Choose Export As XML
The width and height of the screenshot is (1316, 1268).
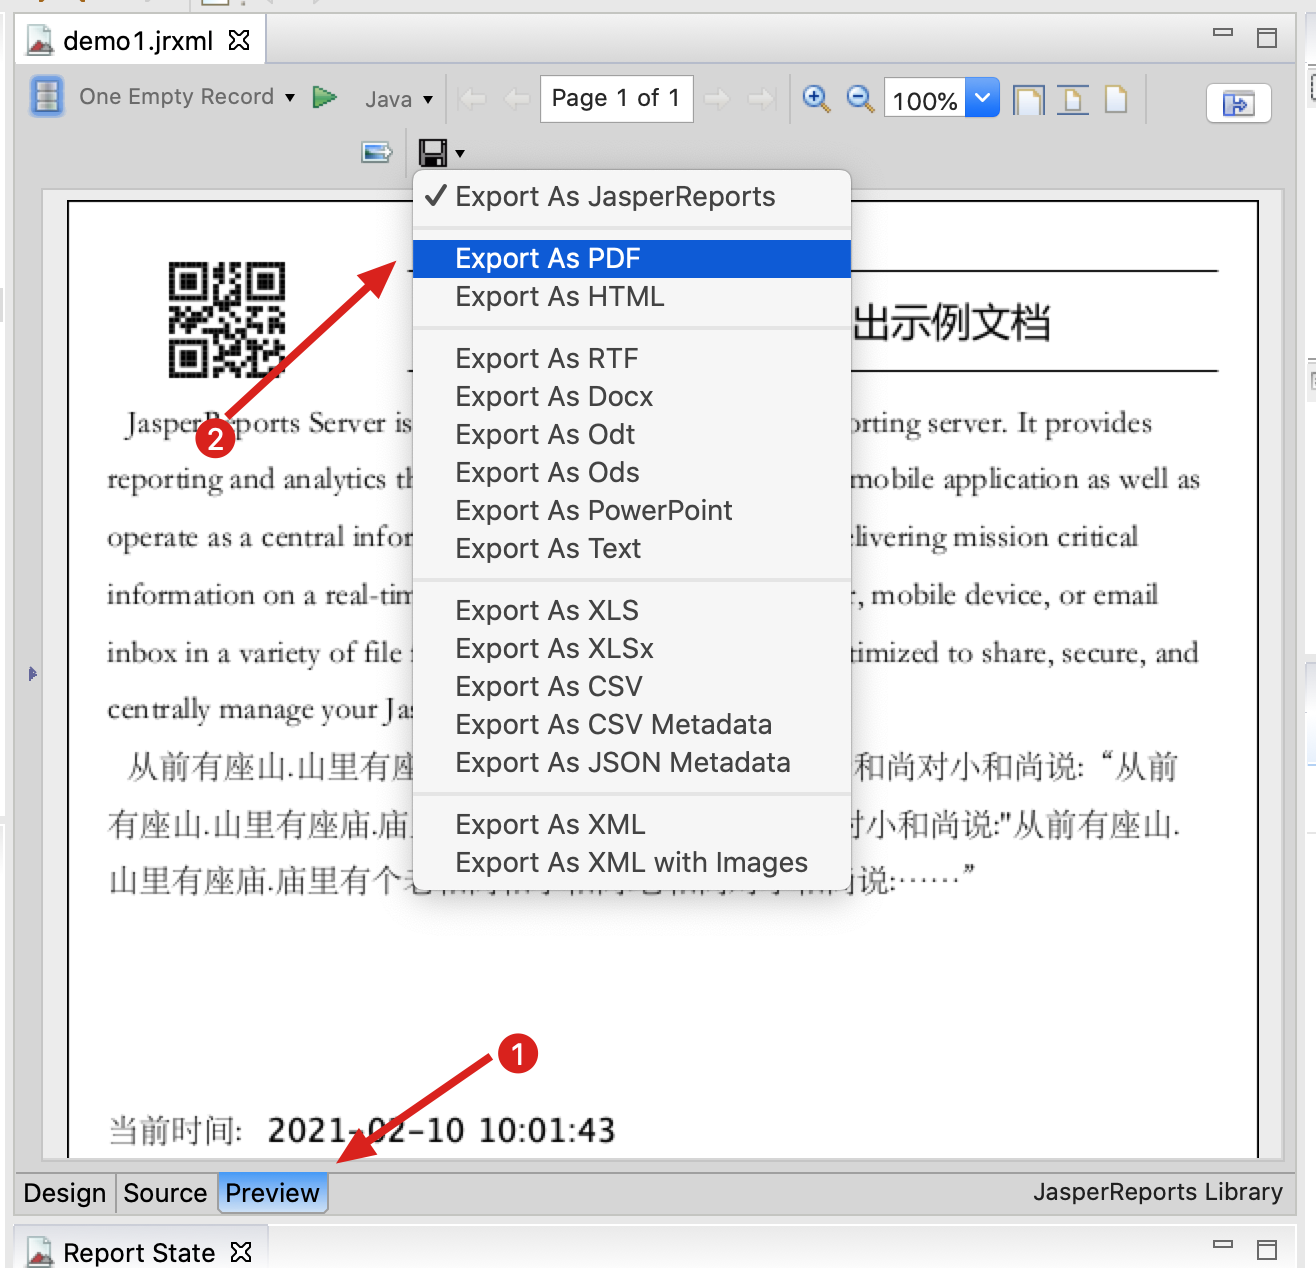pyautogui.click(x=632, y=825)
